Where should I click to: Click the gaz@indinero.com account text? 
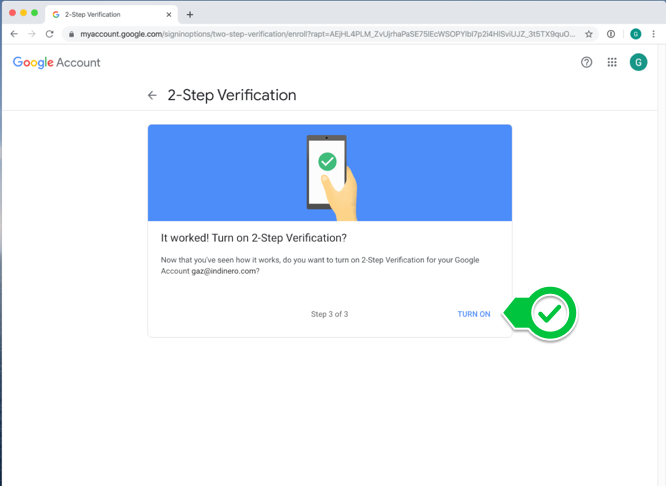click(223, 271)
